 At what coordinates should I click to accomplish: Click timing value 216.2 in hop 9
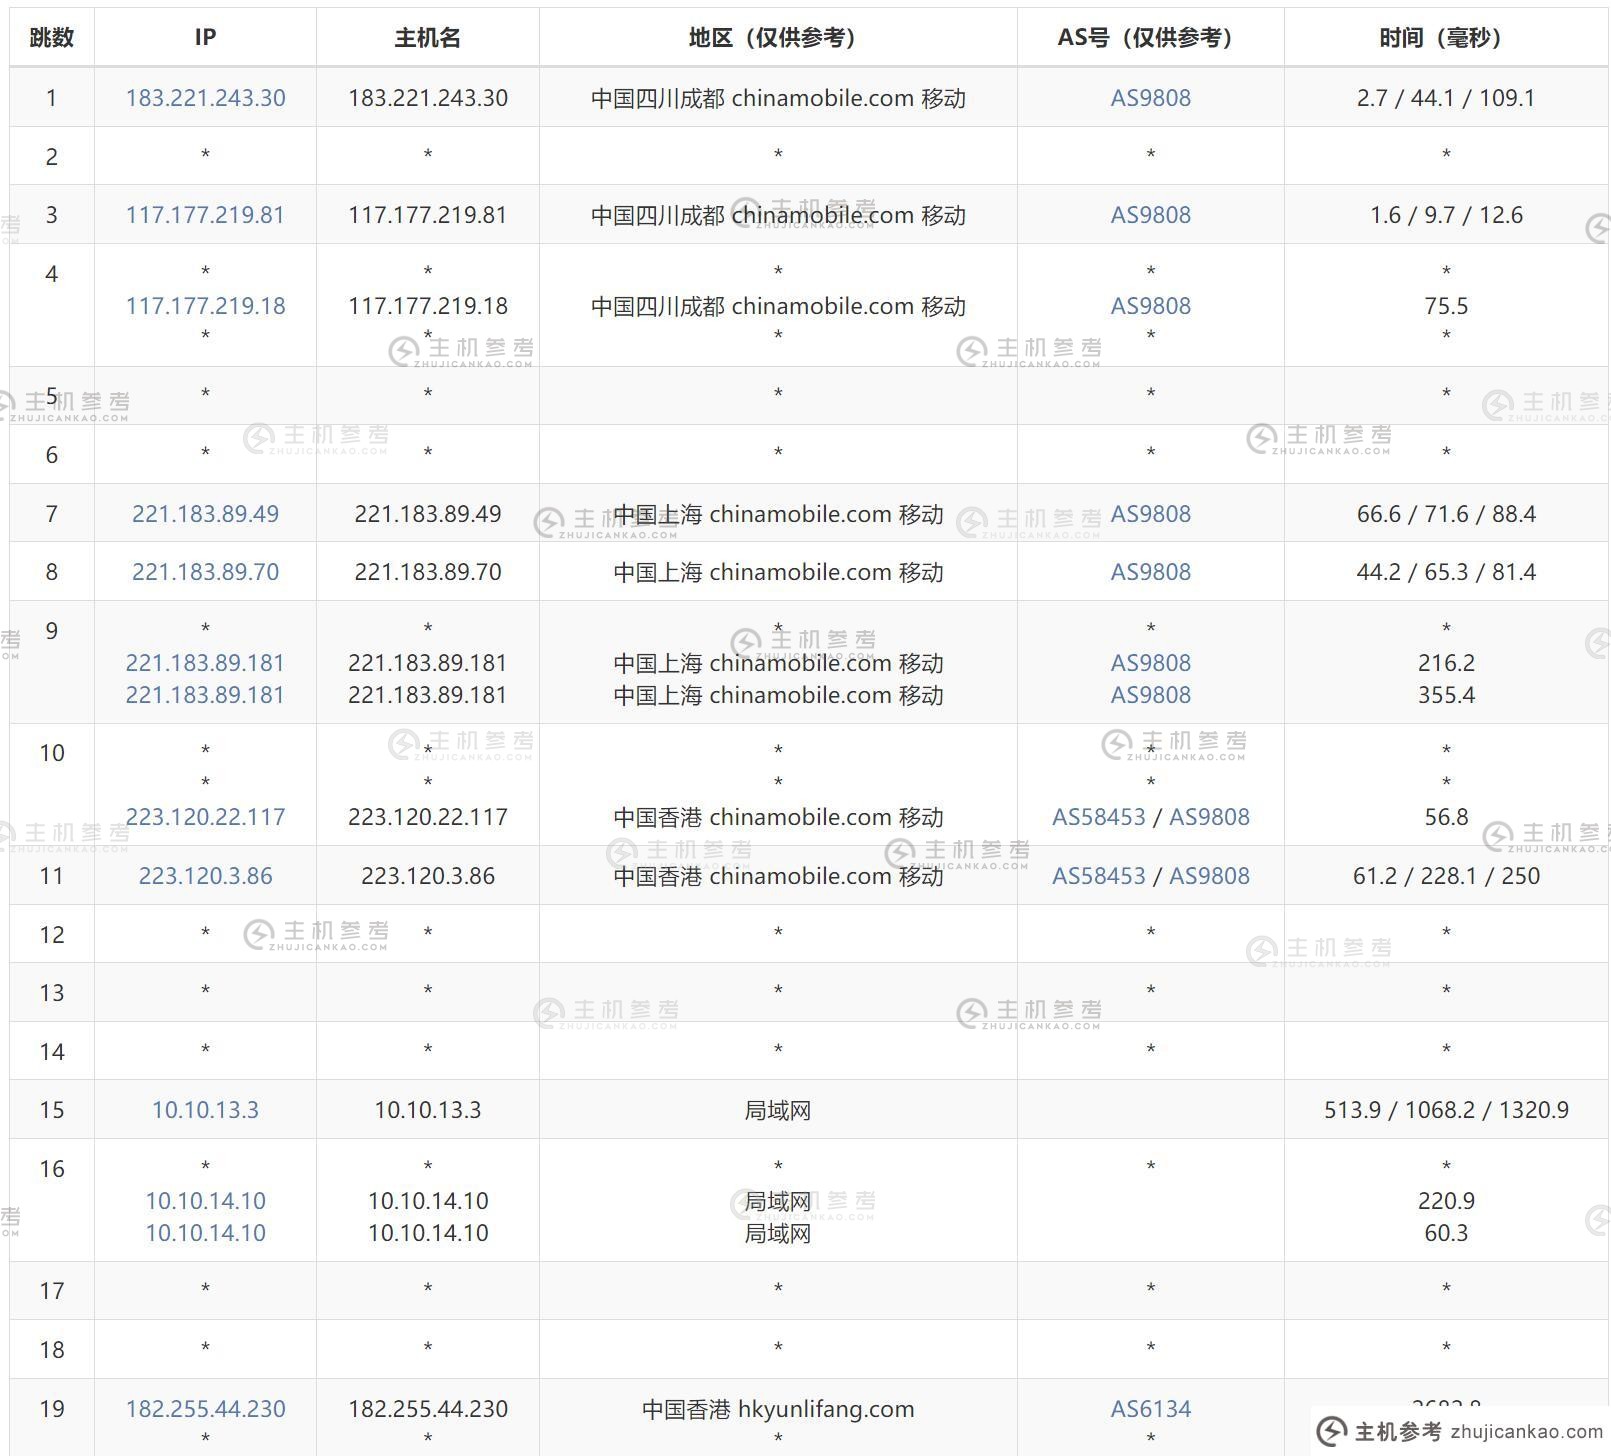click(1446, 663)
